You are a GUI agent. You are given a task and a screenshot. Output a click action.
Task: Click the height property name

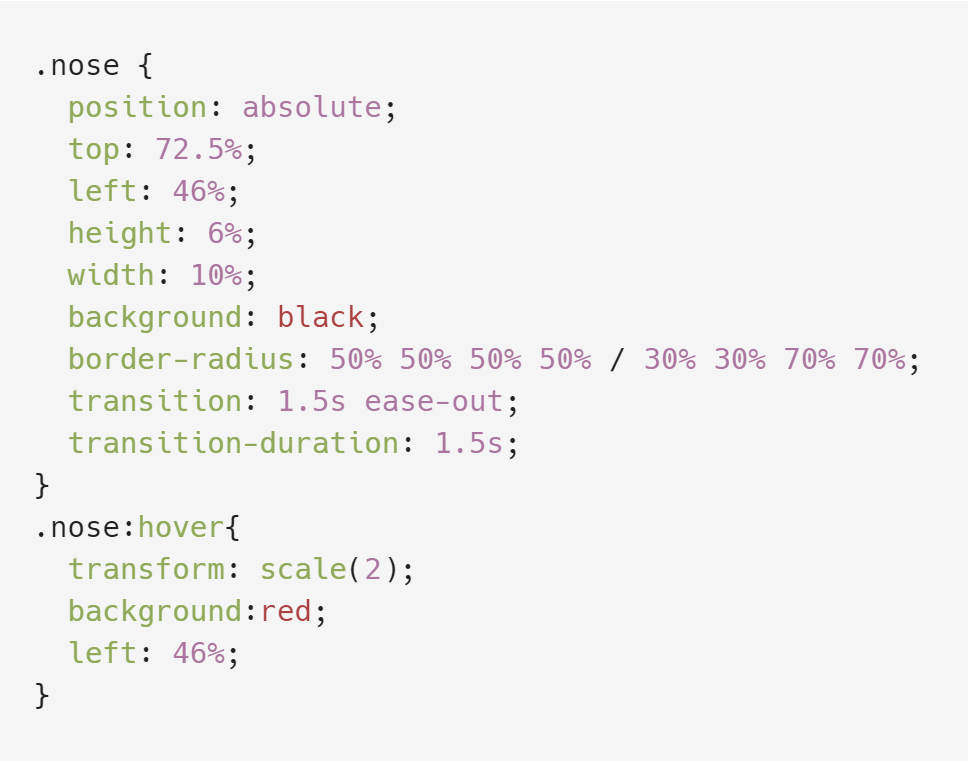pos(120,233)
